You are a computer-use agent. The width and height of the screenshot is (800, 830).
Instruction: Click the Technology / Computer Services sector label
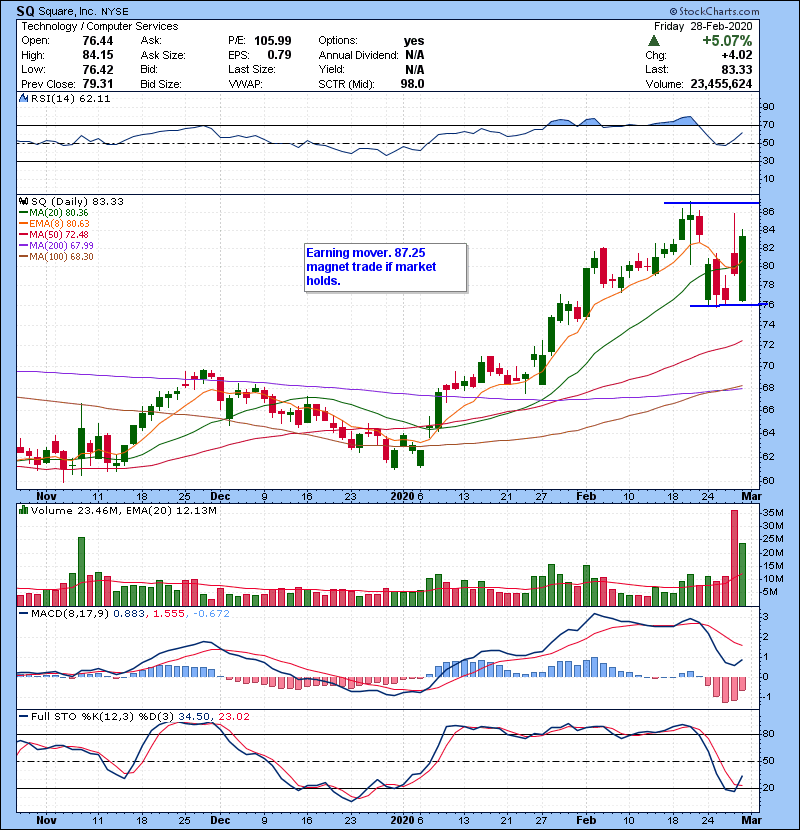pyautogui.click(x=100, y=26)
